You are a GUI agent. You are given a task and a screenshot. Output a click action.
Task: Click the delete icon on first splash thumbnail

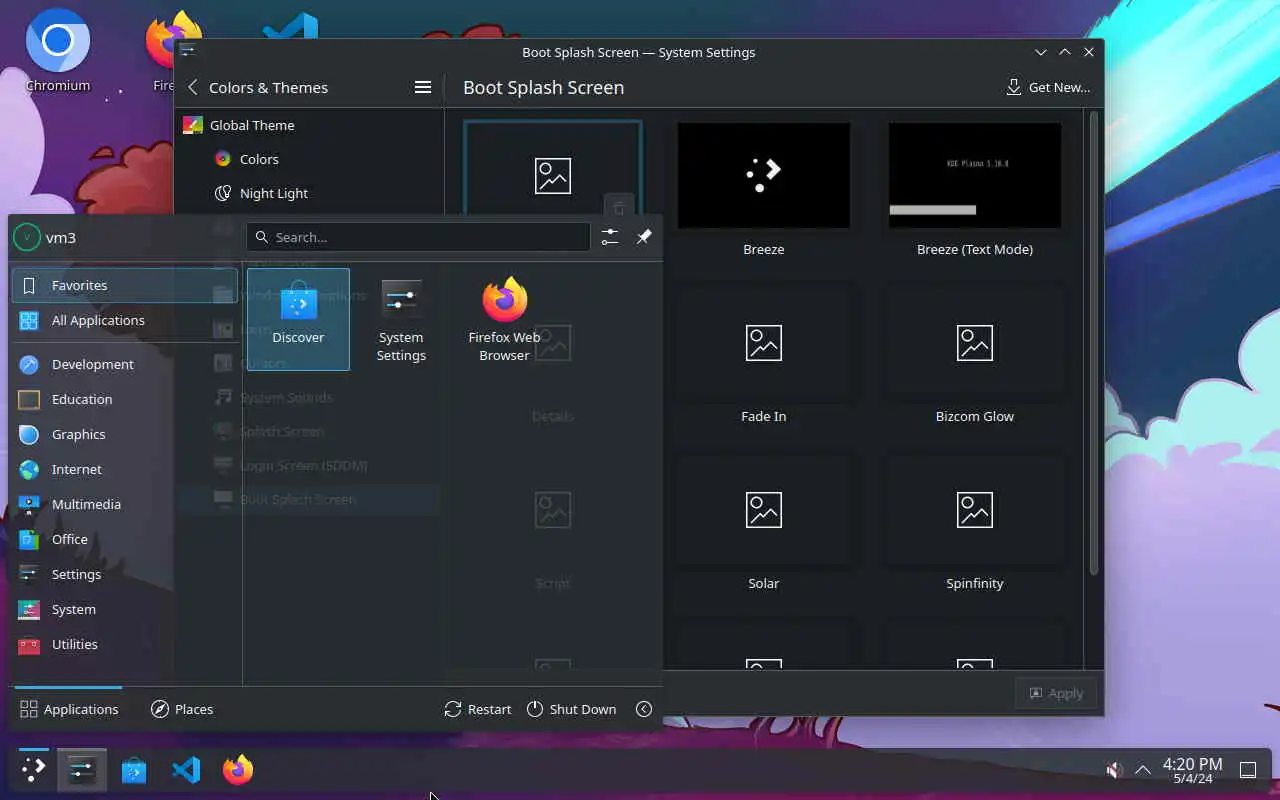pyautogui.click(x=619, y=208)
